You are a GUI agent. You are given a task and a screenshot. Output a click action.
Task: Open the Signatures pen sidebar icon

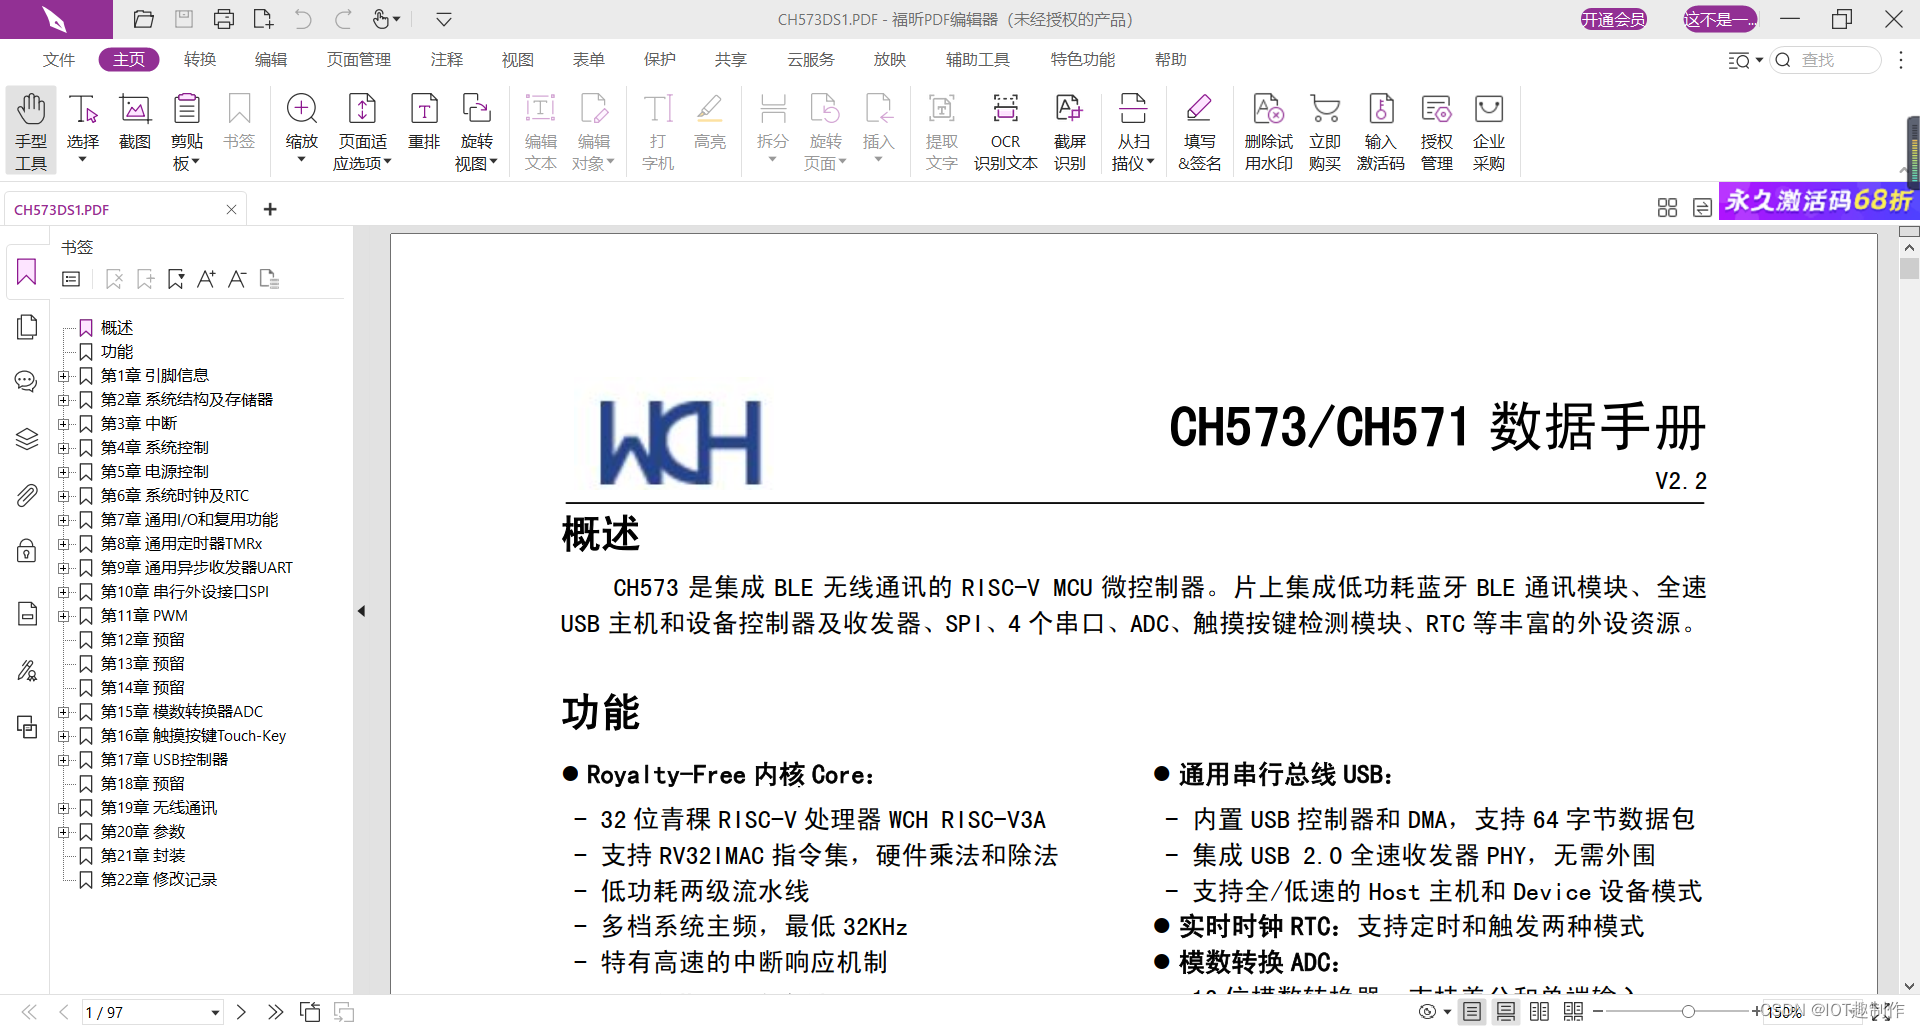[27, 670]
